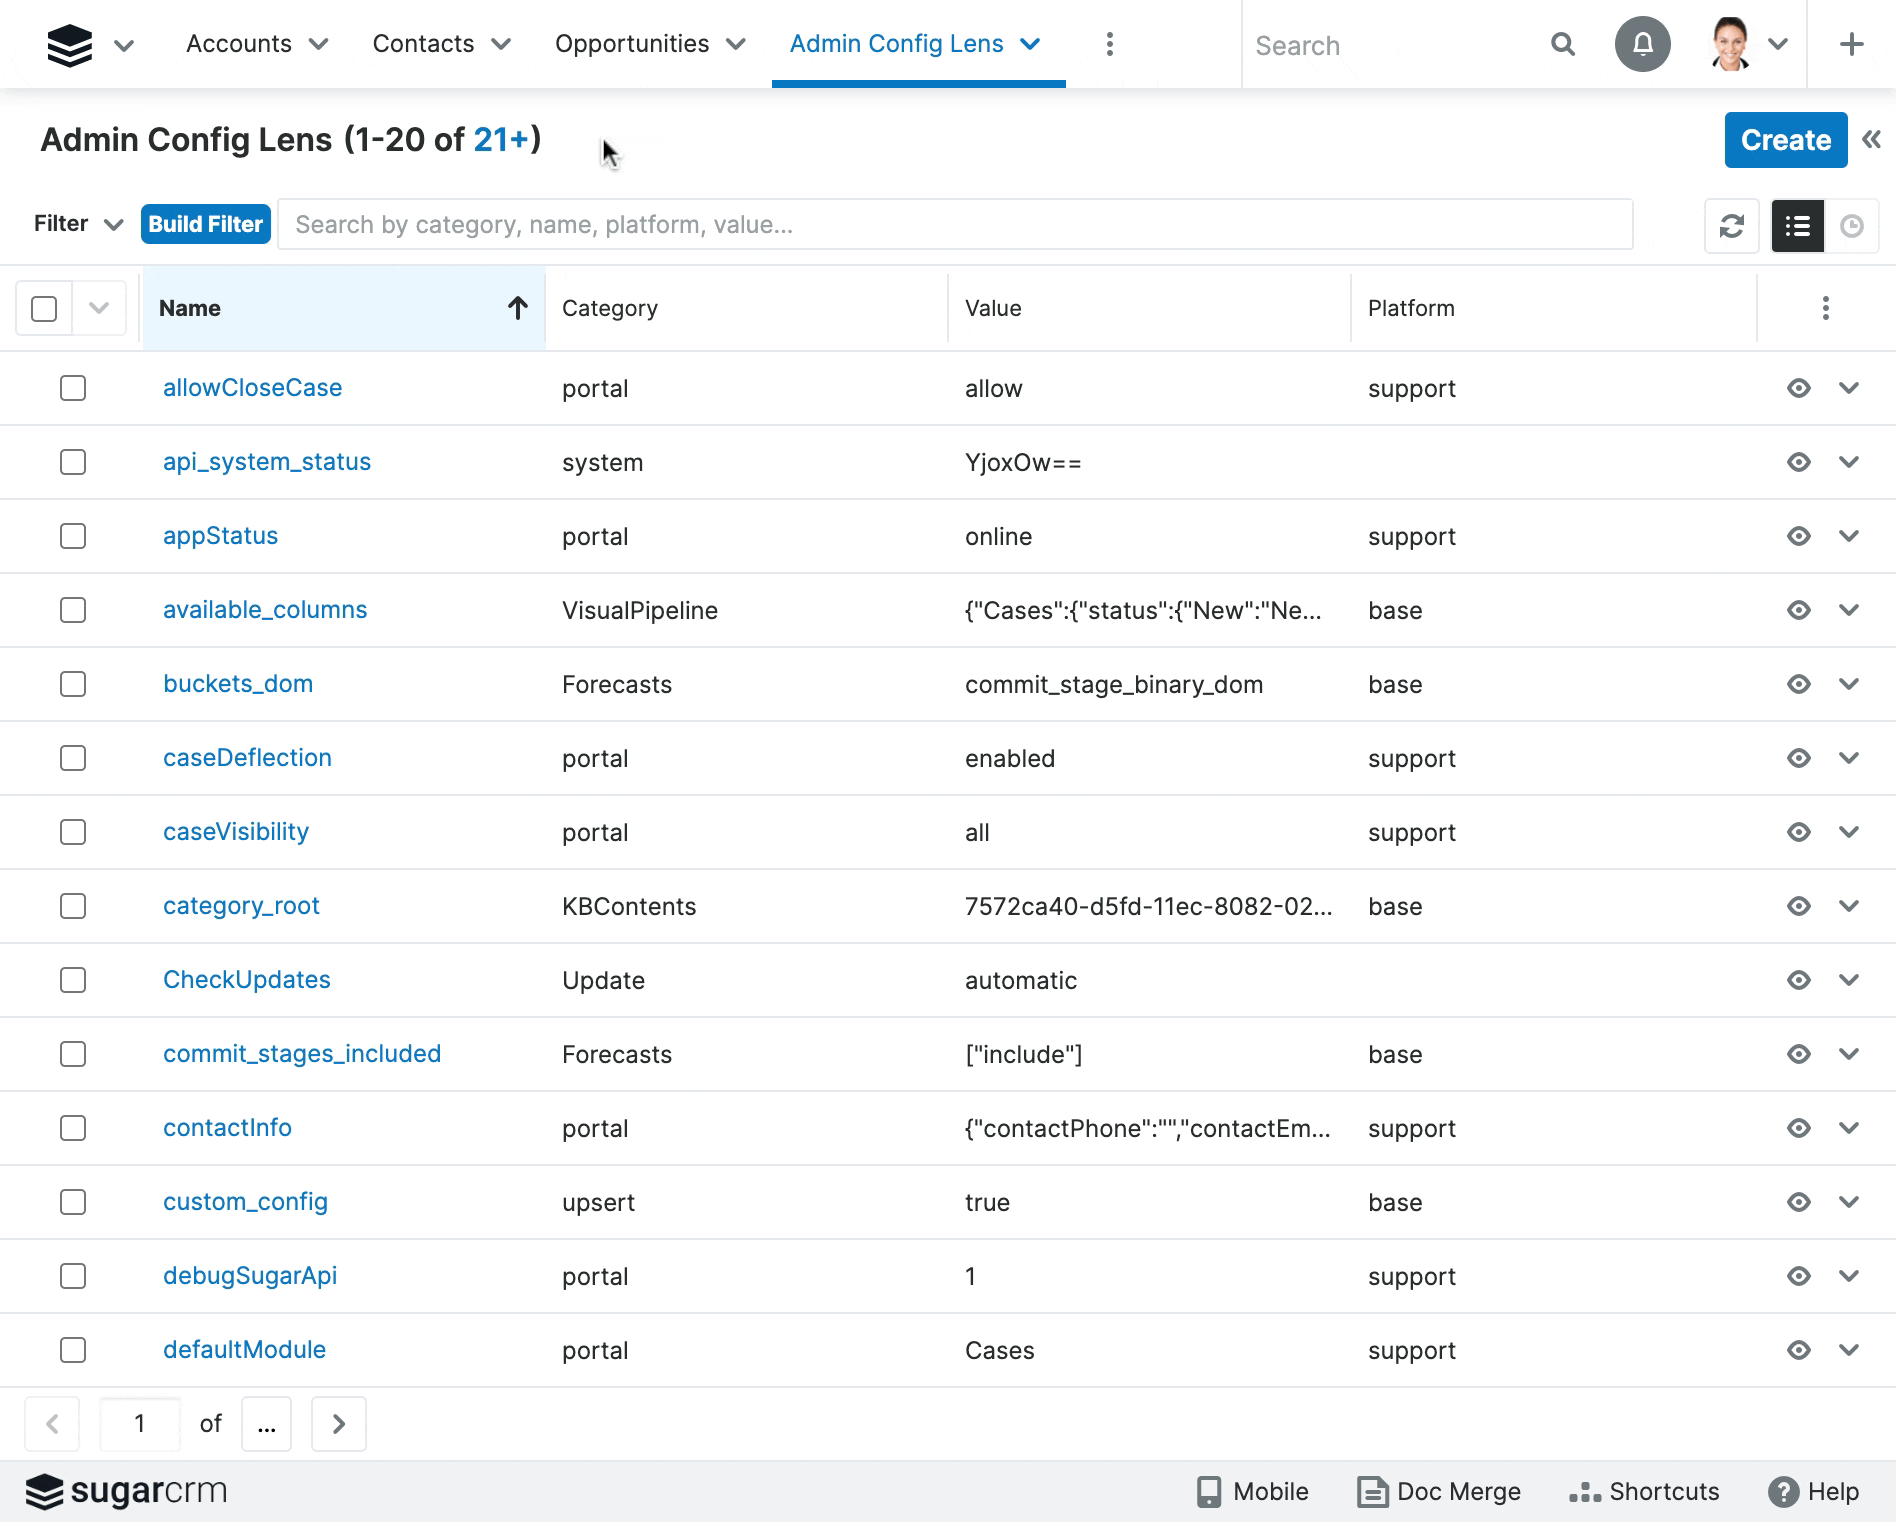Open the Opportunities tab
The width and height of the screenshot is (1896, 1522).
631,45
